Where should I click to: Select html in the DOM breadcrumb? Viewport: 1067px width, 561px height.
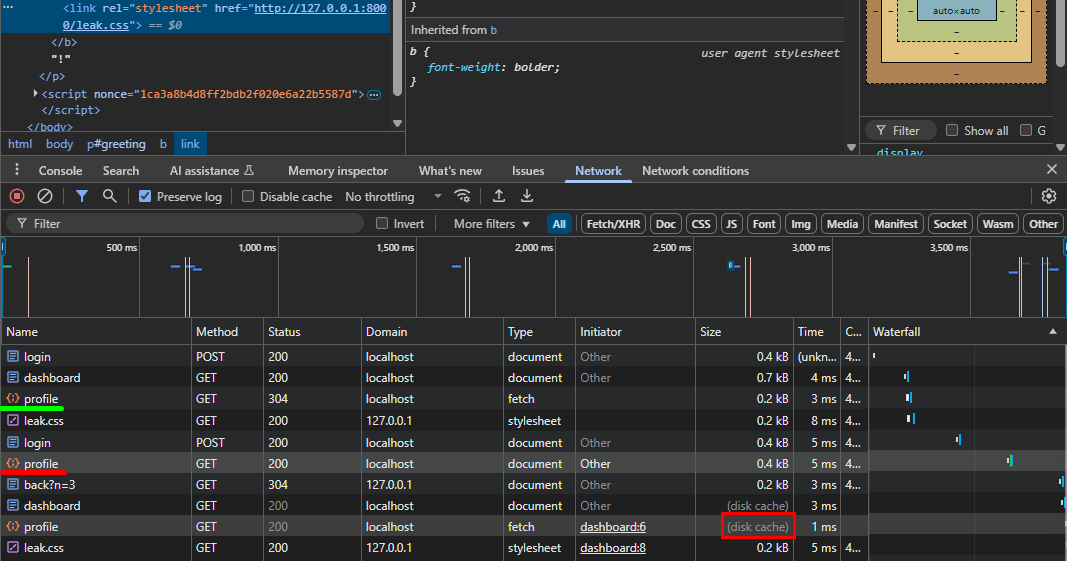(x=20, y=144)
